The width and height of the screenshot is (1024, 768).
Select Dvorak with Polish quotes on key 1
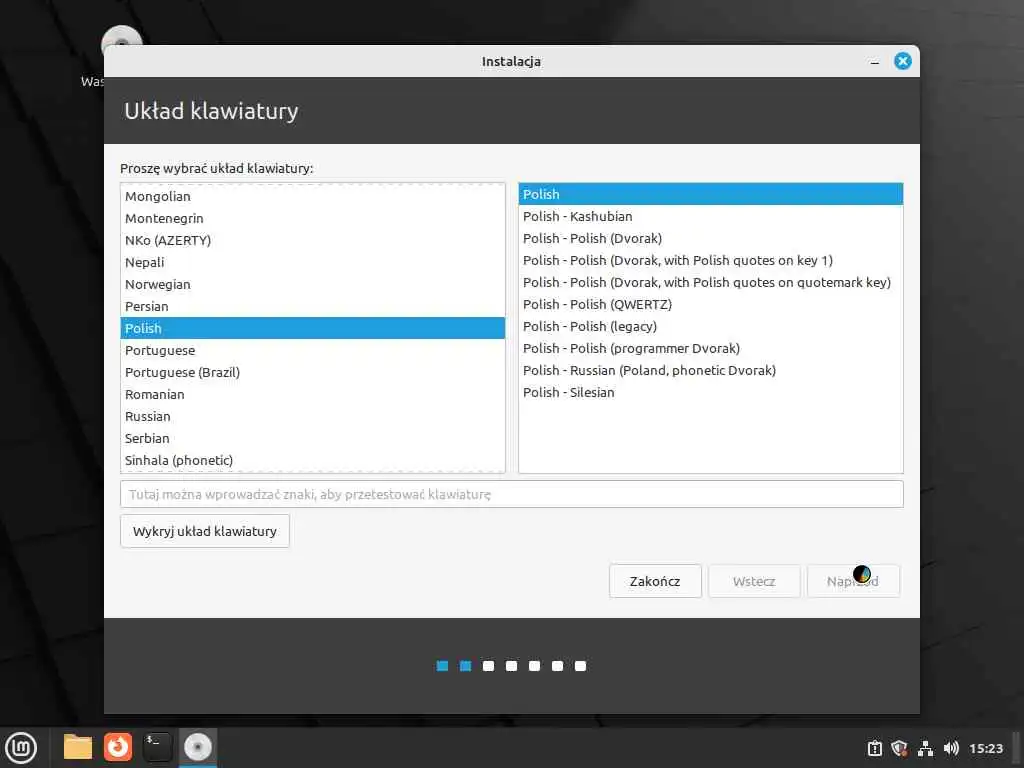click(711, 260)
